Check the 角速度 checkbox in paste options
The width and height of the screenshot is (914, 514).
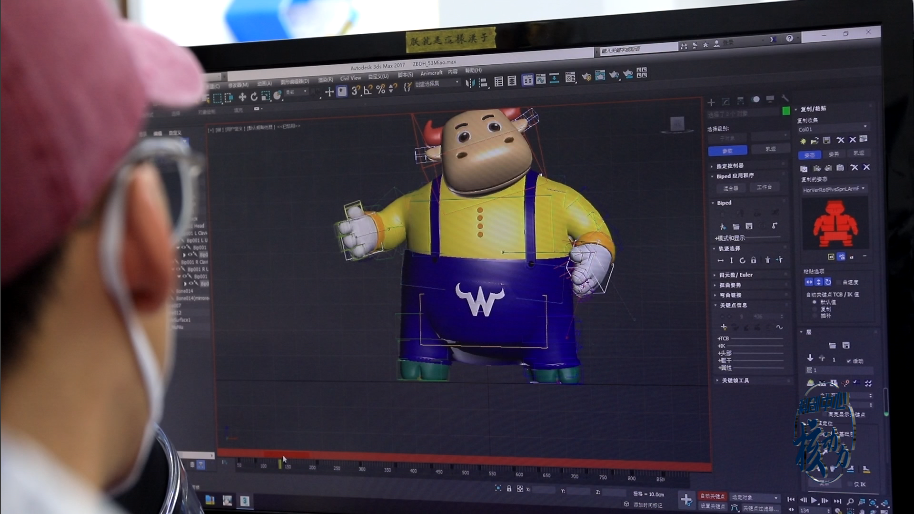click(838, 282)
